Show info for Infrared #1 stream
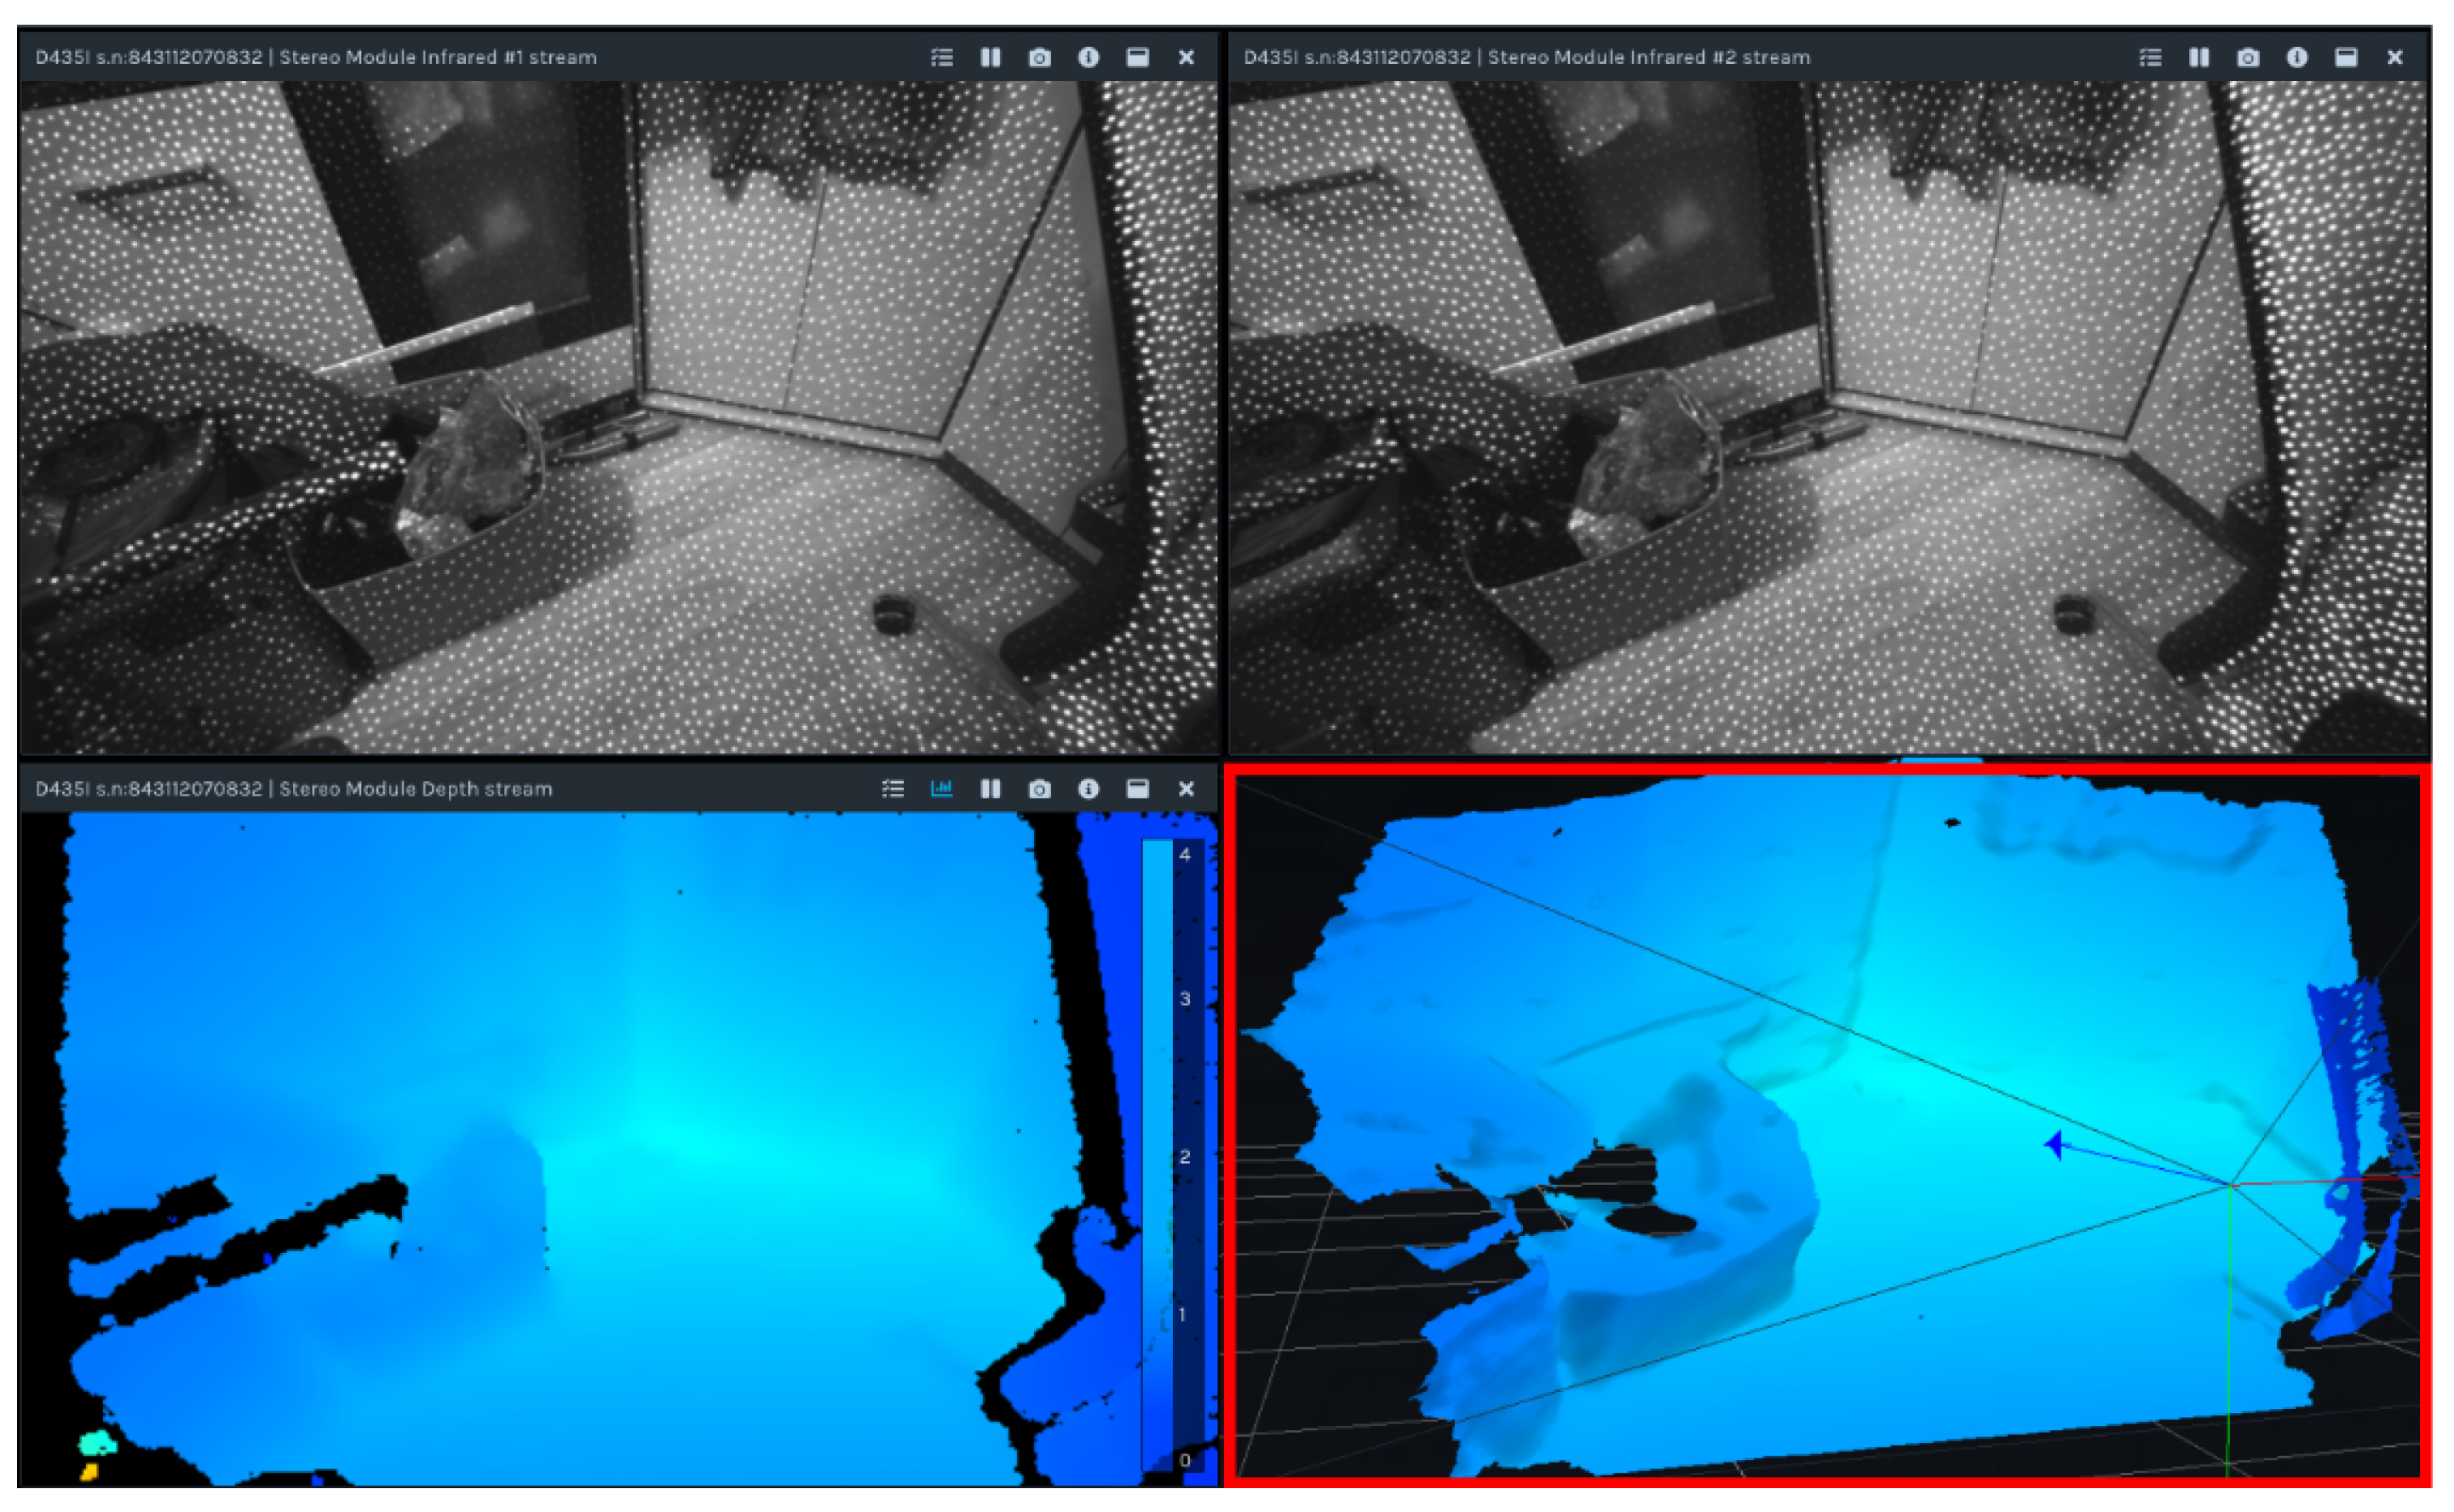The width and height of the screenshot is (2454, 1512). tap(1088, 57)
